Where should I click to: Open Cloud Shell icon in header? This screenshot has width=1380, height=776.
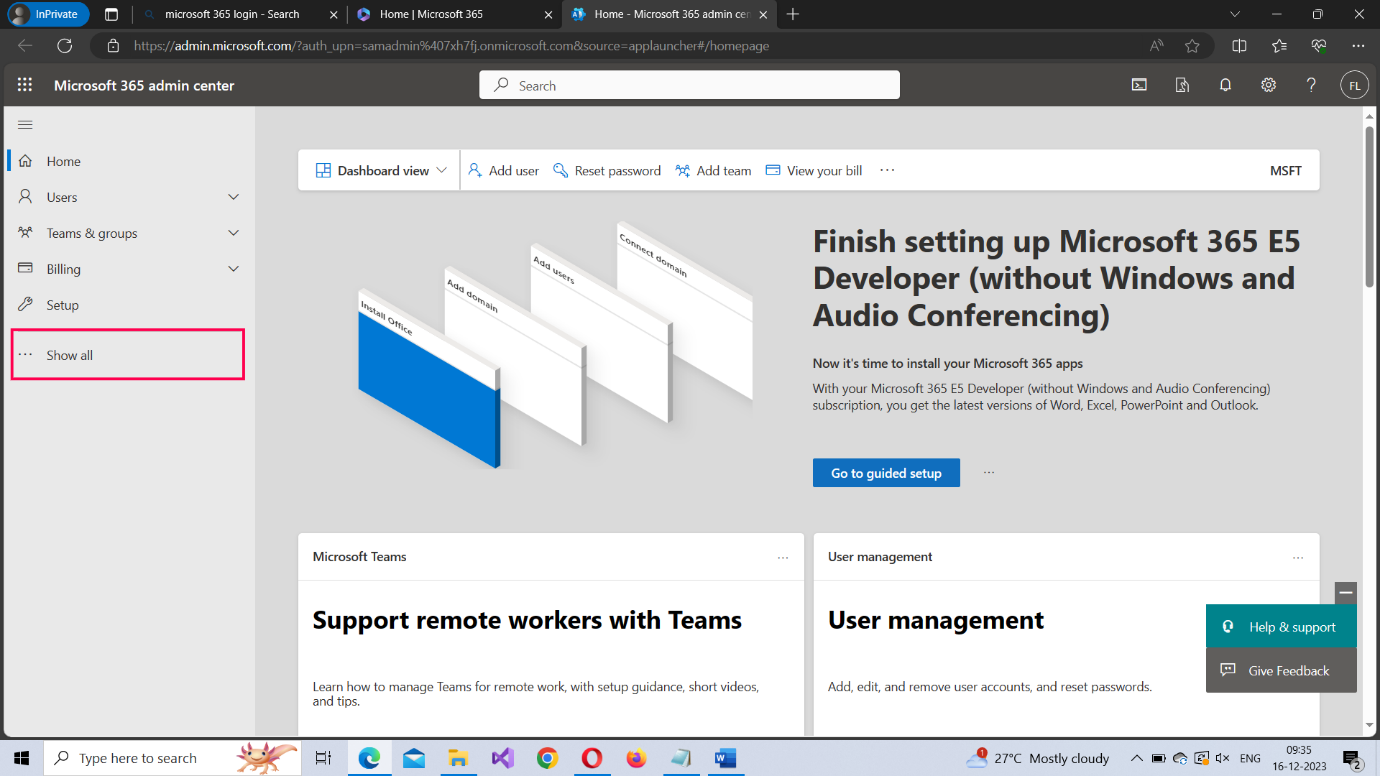coord(1139,85)
